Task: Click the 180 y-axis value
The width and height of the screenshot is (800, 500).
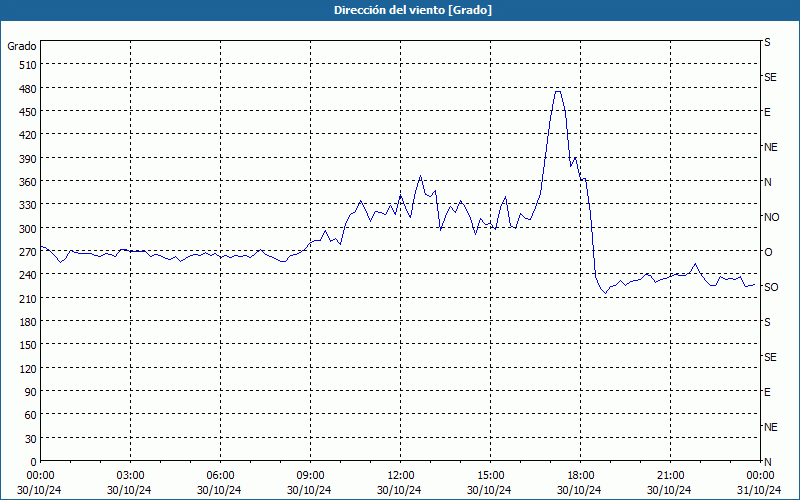Action: [x=28, y=321]
